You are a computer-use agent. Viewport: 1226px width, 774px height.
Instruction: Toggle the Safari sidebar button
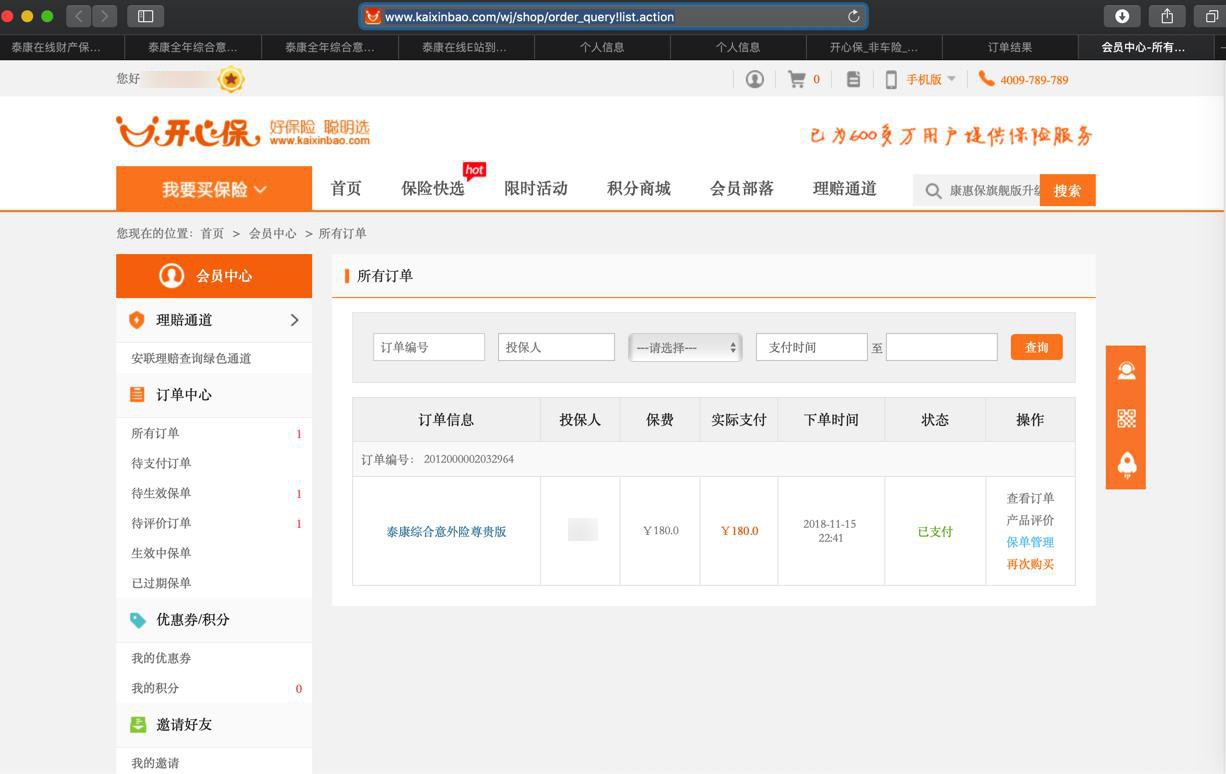point(145,16)
